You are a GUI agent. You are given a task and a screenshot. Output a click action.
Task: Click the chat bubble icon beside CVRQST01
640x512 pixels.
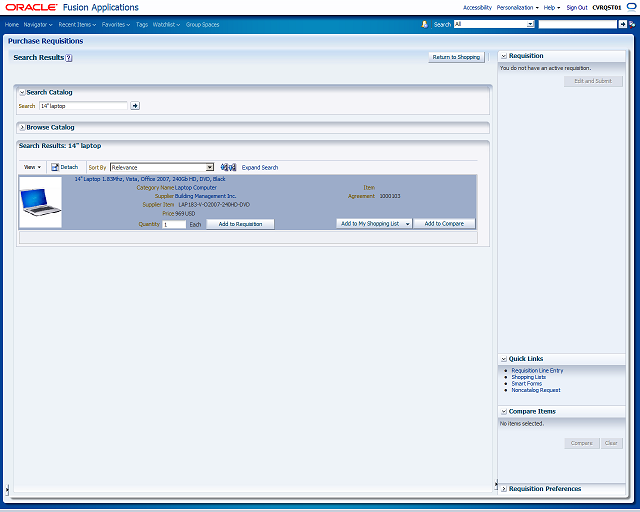631,7
